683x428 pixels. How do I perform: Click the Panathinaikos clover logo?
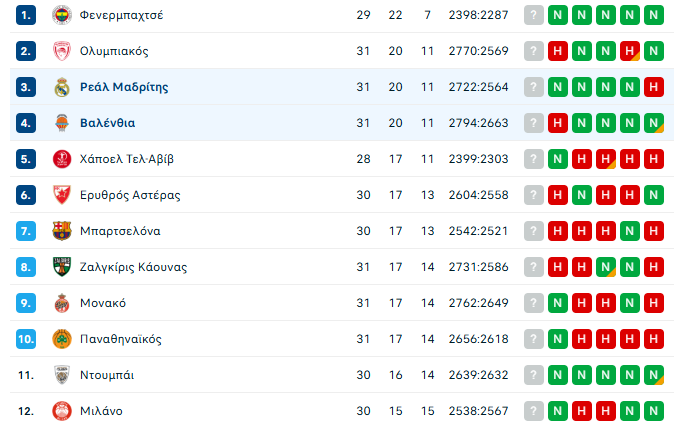(x=61, y=339)
